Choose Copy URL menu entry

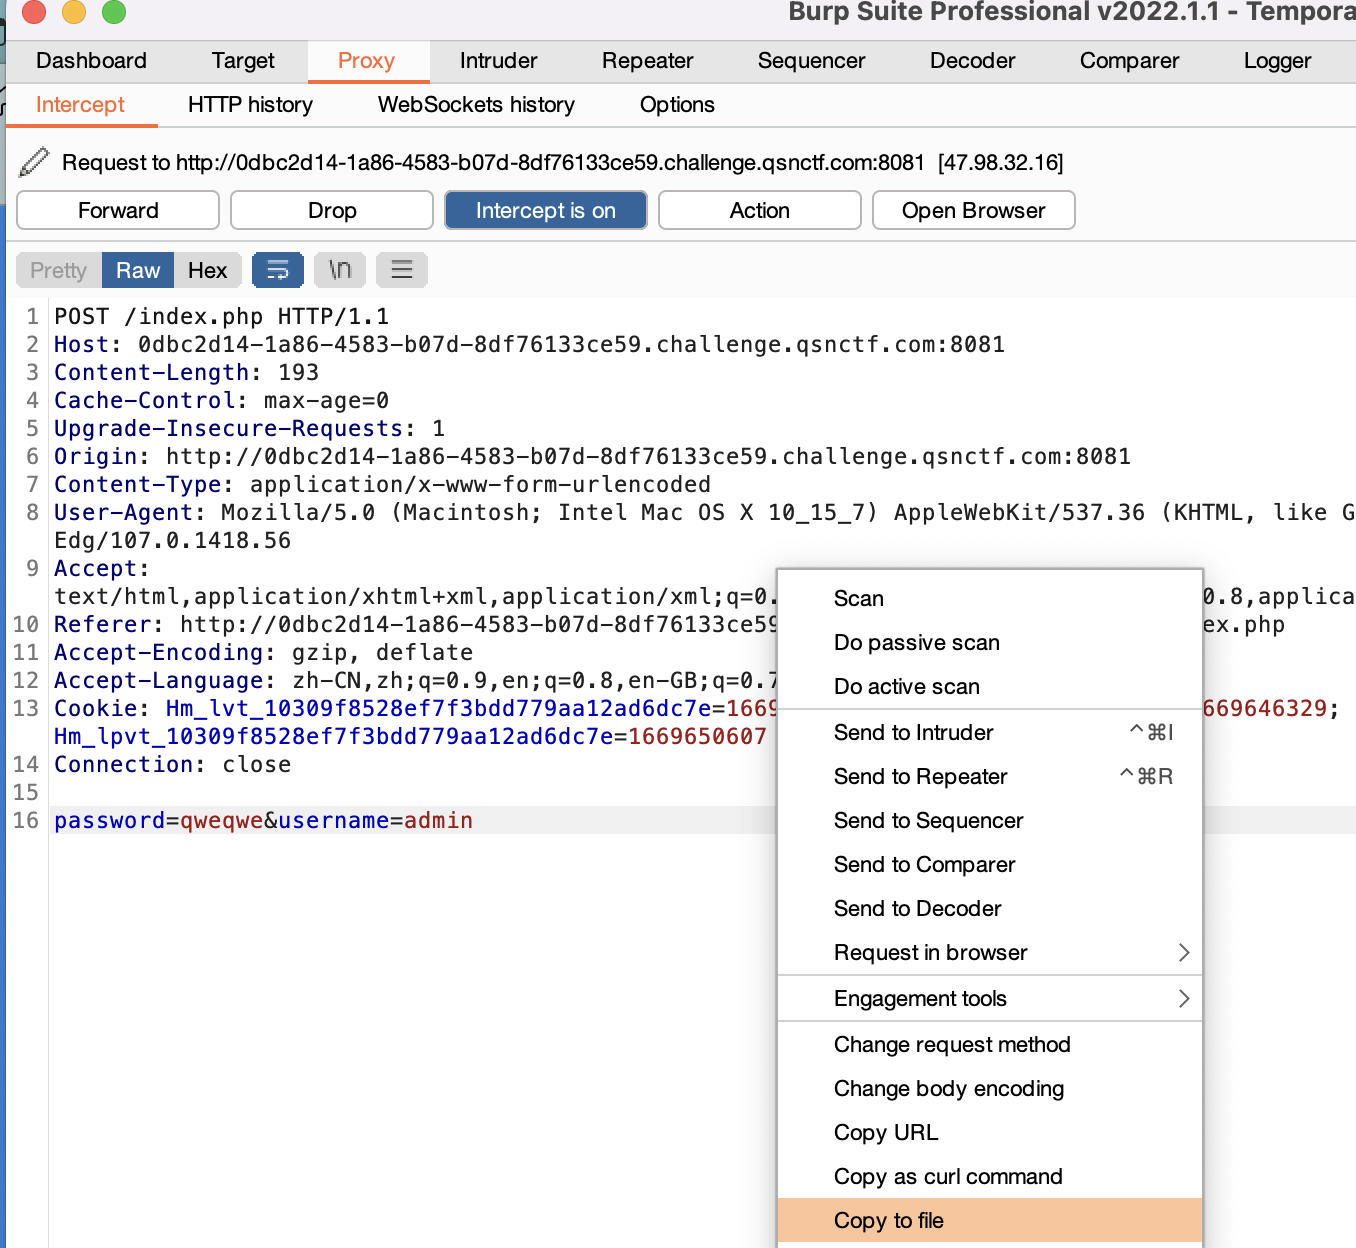[990, 1132]
